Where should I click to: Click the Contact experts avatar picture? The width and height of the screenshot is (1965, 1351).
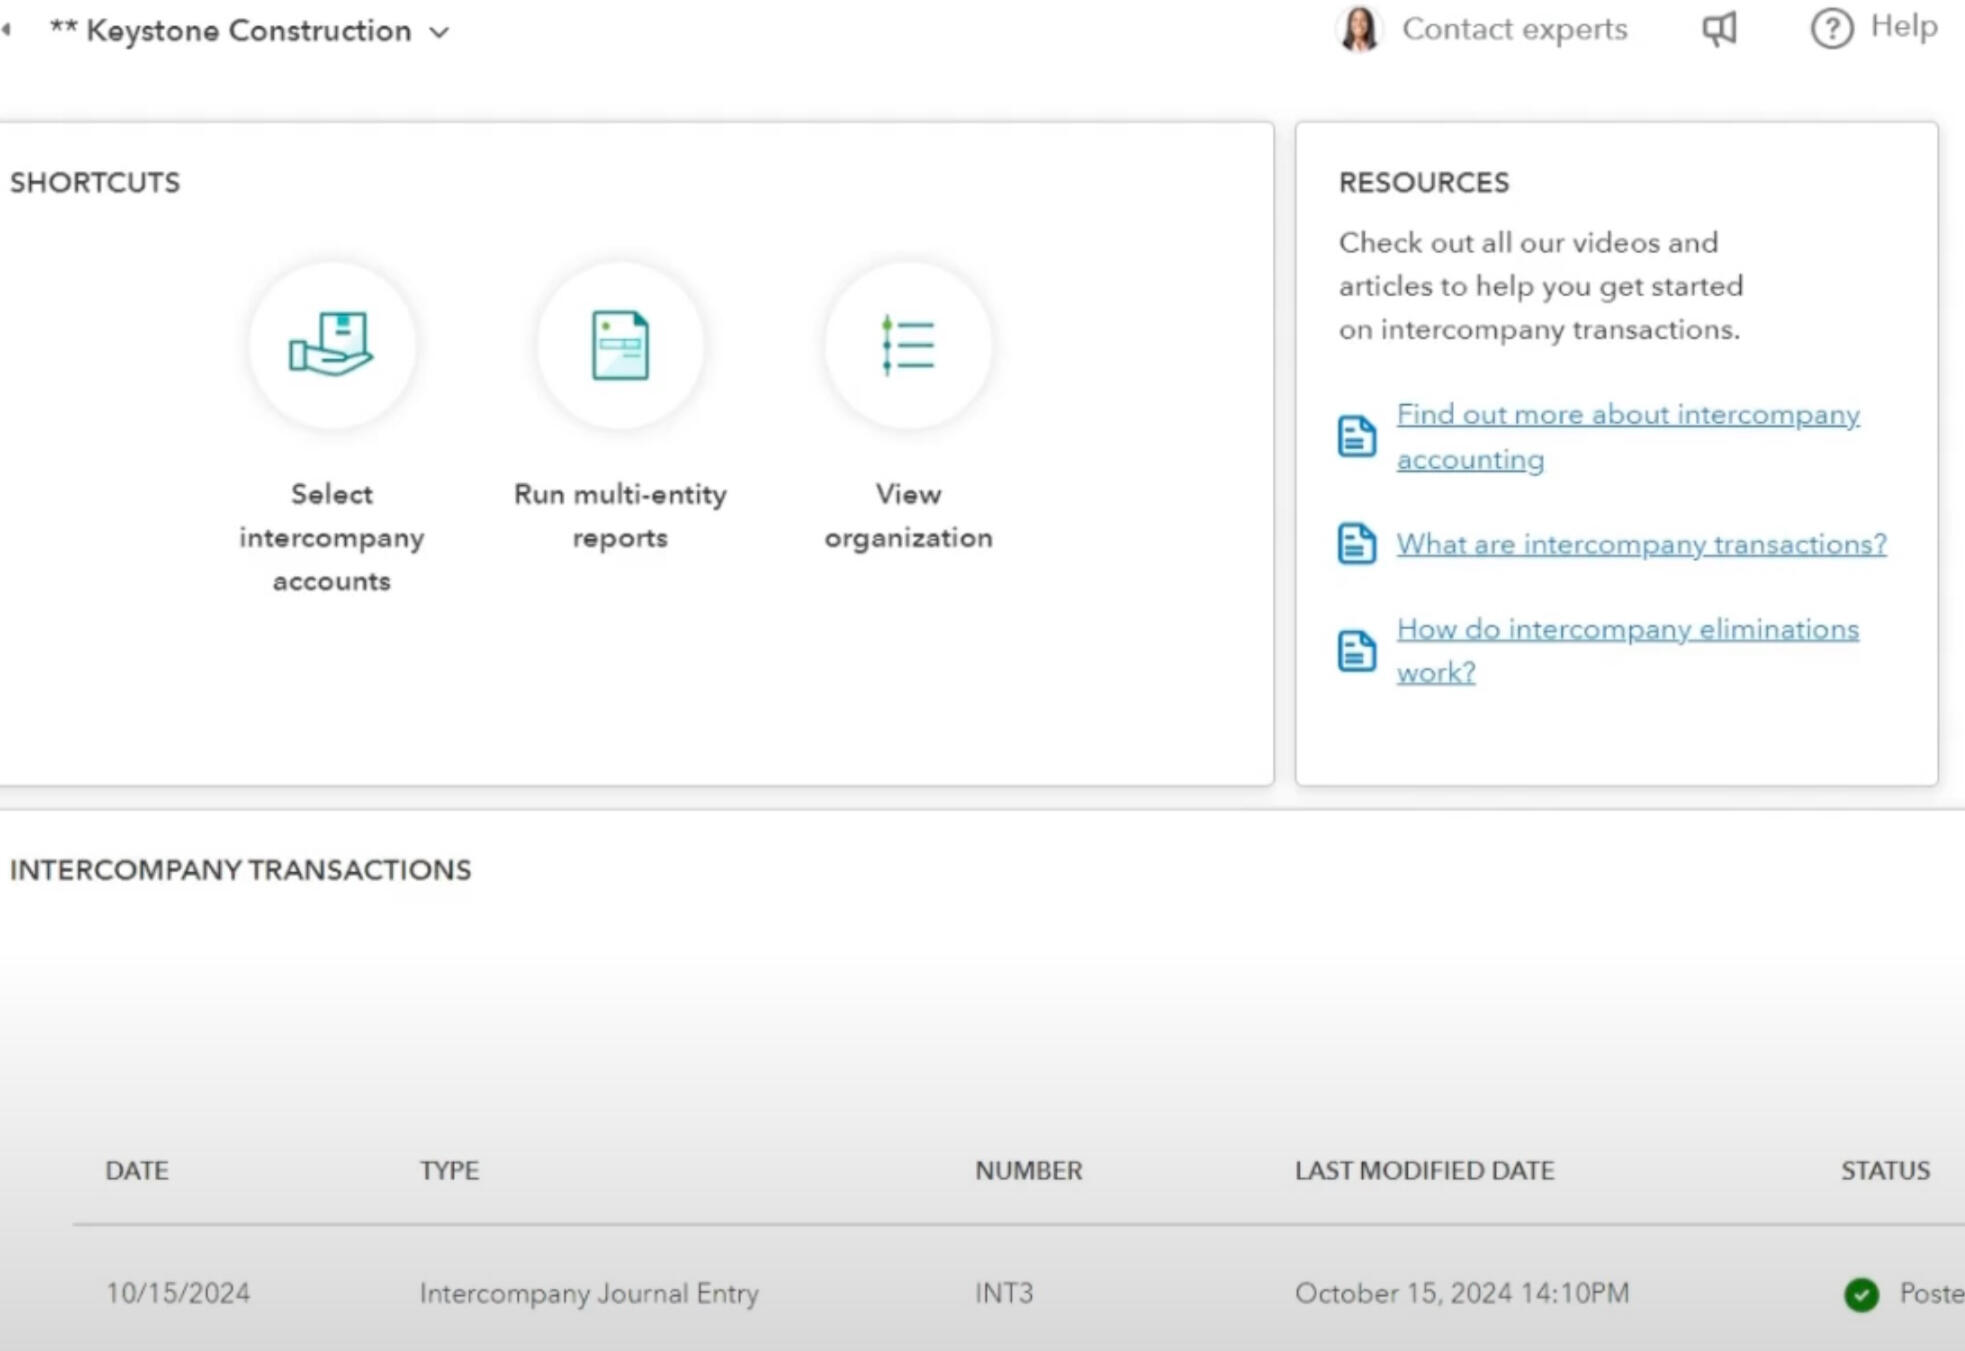pos(1359,29)
